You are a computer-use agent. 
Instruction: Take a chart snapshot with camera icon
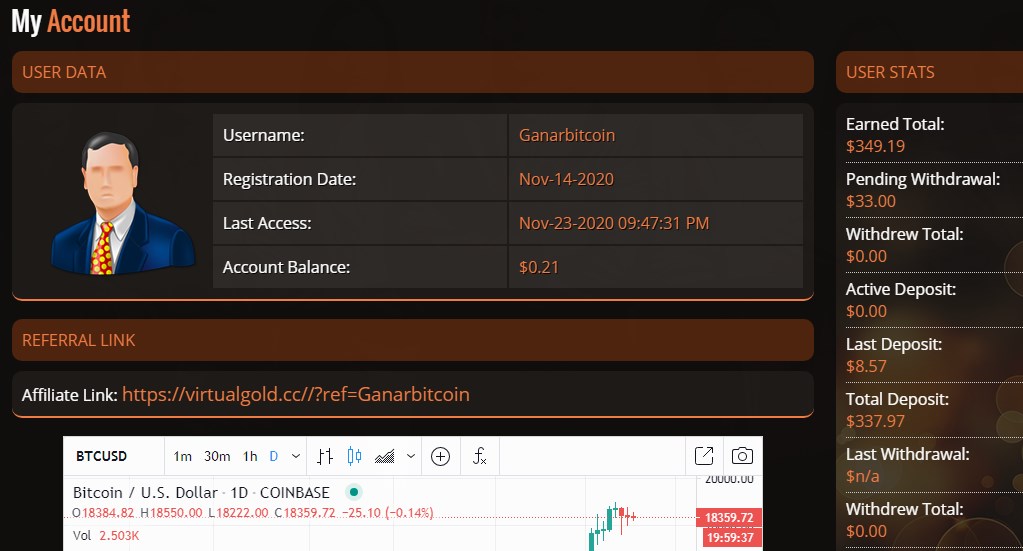(x=742, y=456)
